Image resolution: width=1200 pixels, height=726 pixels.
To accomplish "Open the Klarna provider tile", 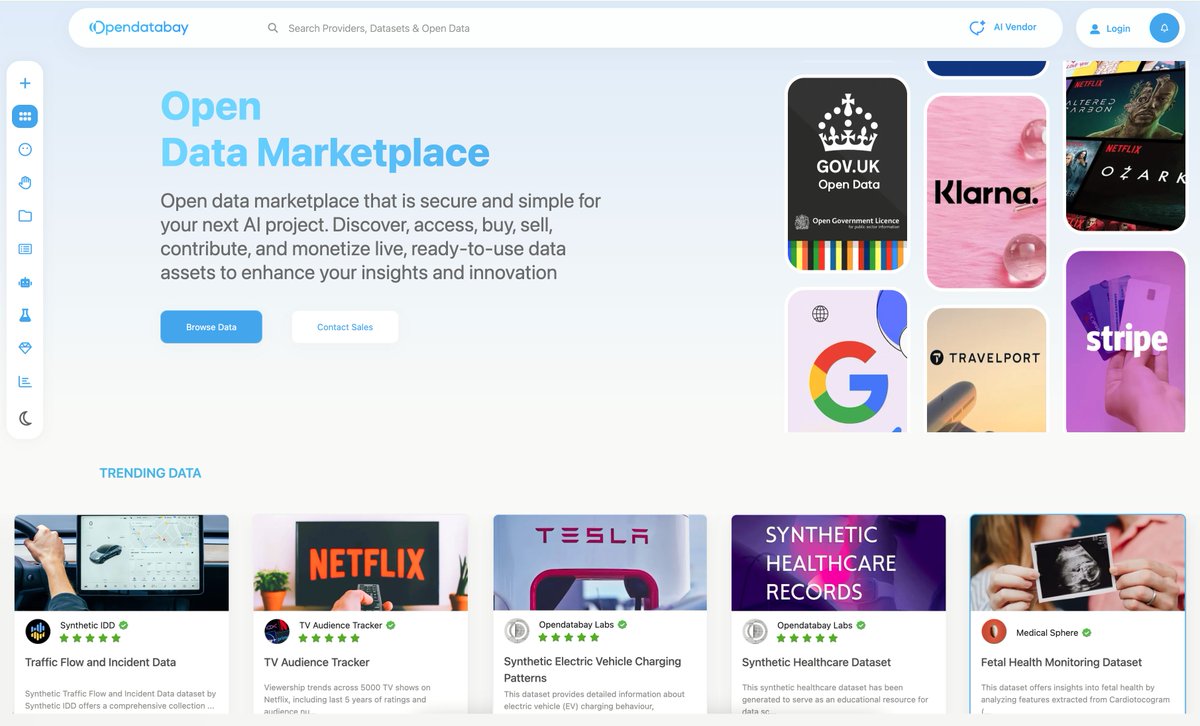I will pos(986,192).
